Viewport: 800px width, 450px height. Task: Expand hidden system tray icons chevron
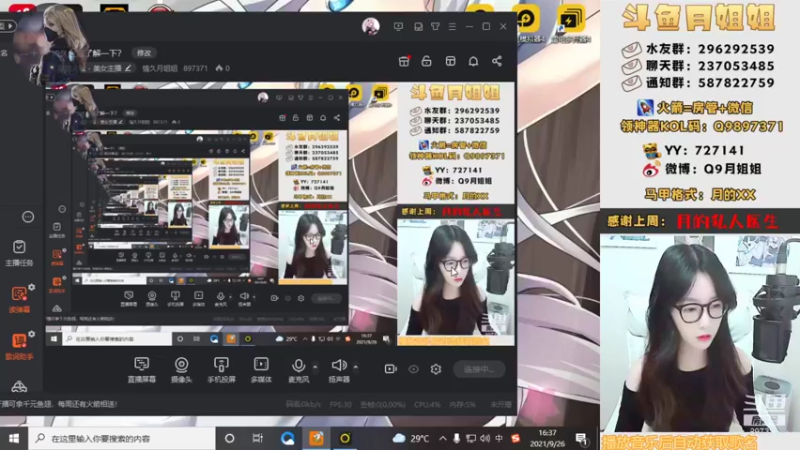pos(442,438)
